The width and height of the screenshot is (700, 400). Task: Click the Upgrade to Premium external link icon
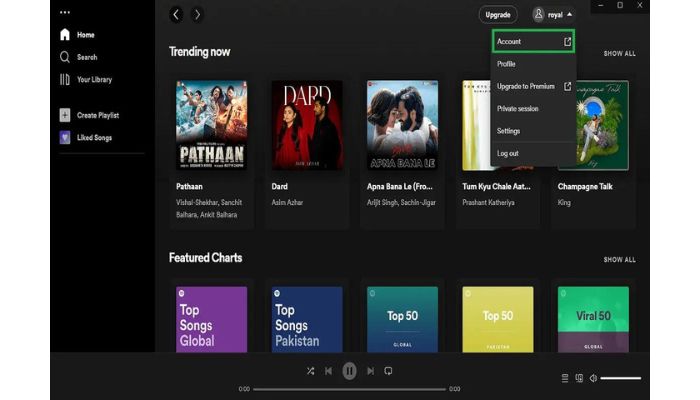[x=567, y=86]
